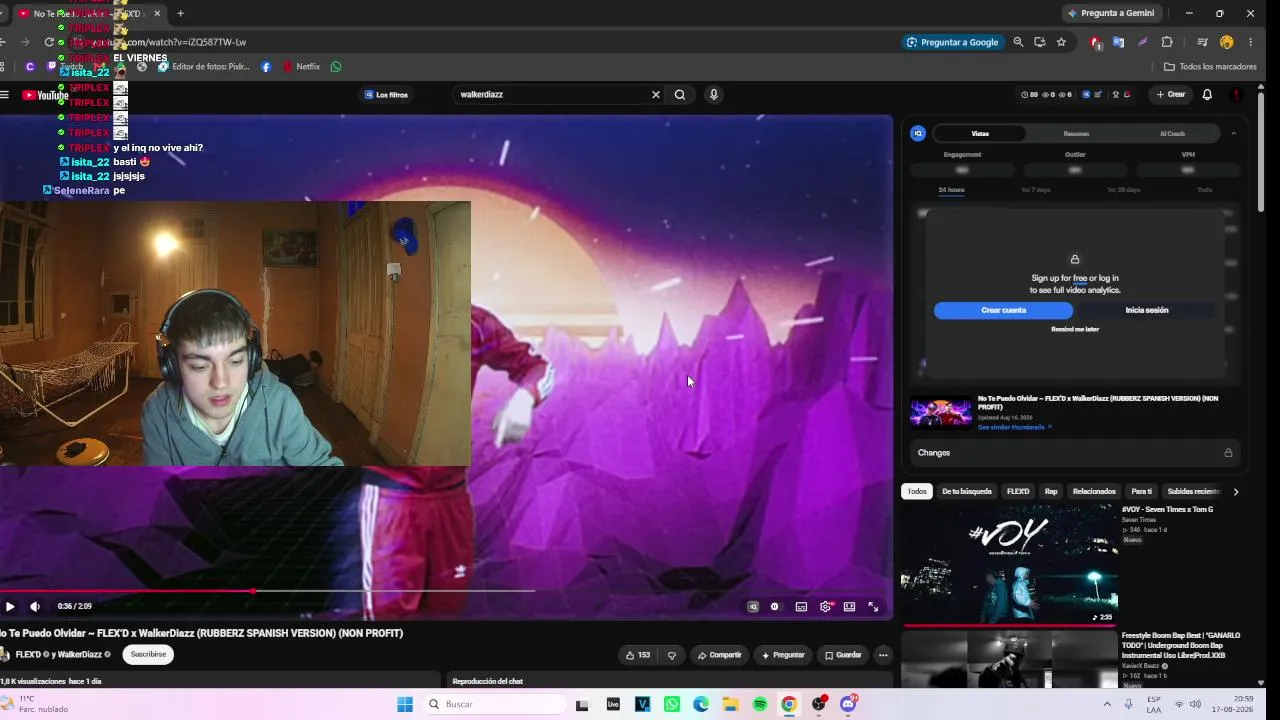
Task: Search by voice with the microphone
Action: tap(713, 95)
